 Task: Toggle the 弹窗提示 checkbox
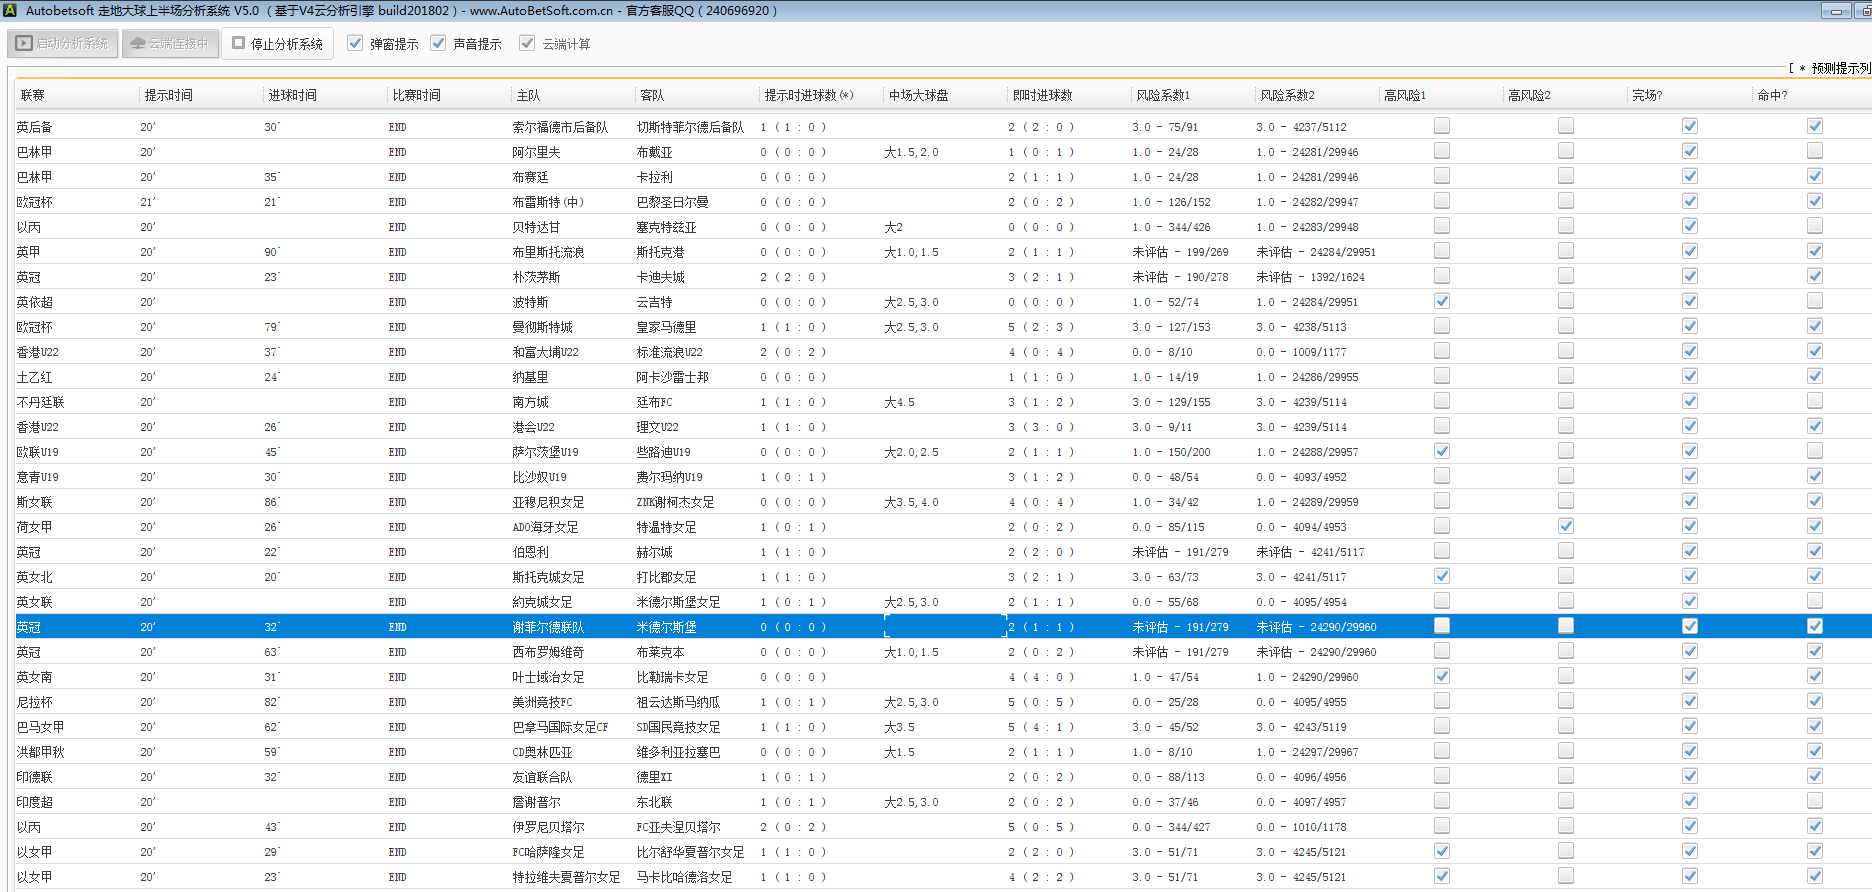pos(355,43)
